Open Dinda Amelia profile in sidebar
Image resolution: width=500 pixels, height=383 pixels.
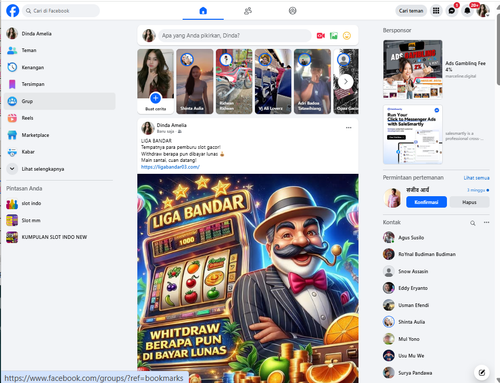60,33
